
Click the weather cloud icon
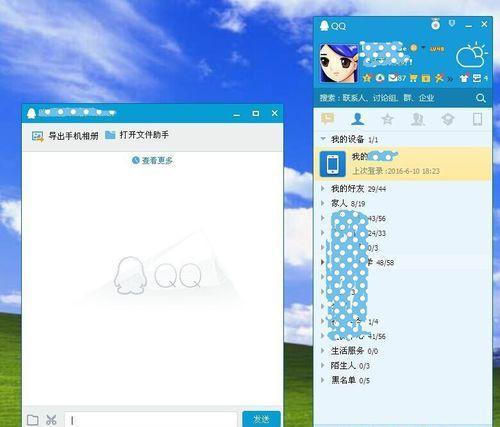coord(471,55)
